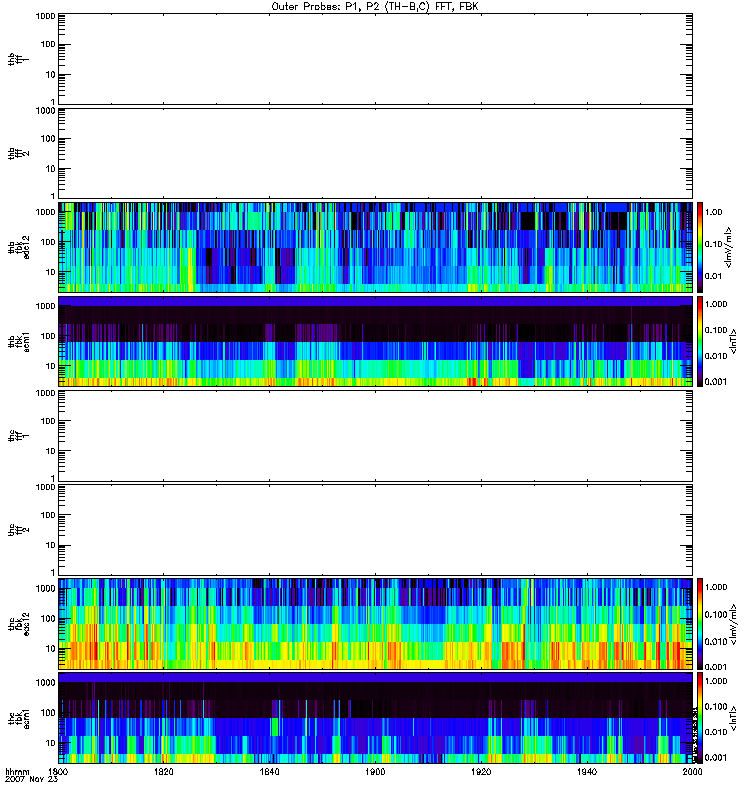Screen dimensions: 750x800
Task: Click the color bar beside thb scm1 spectrogram
Action: click(701, 341)
